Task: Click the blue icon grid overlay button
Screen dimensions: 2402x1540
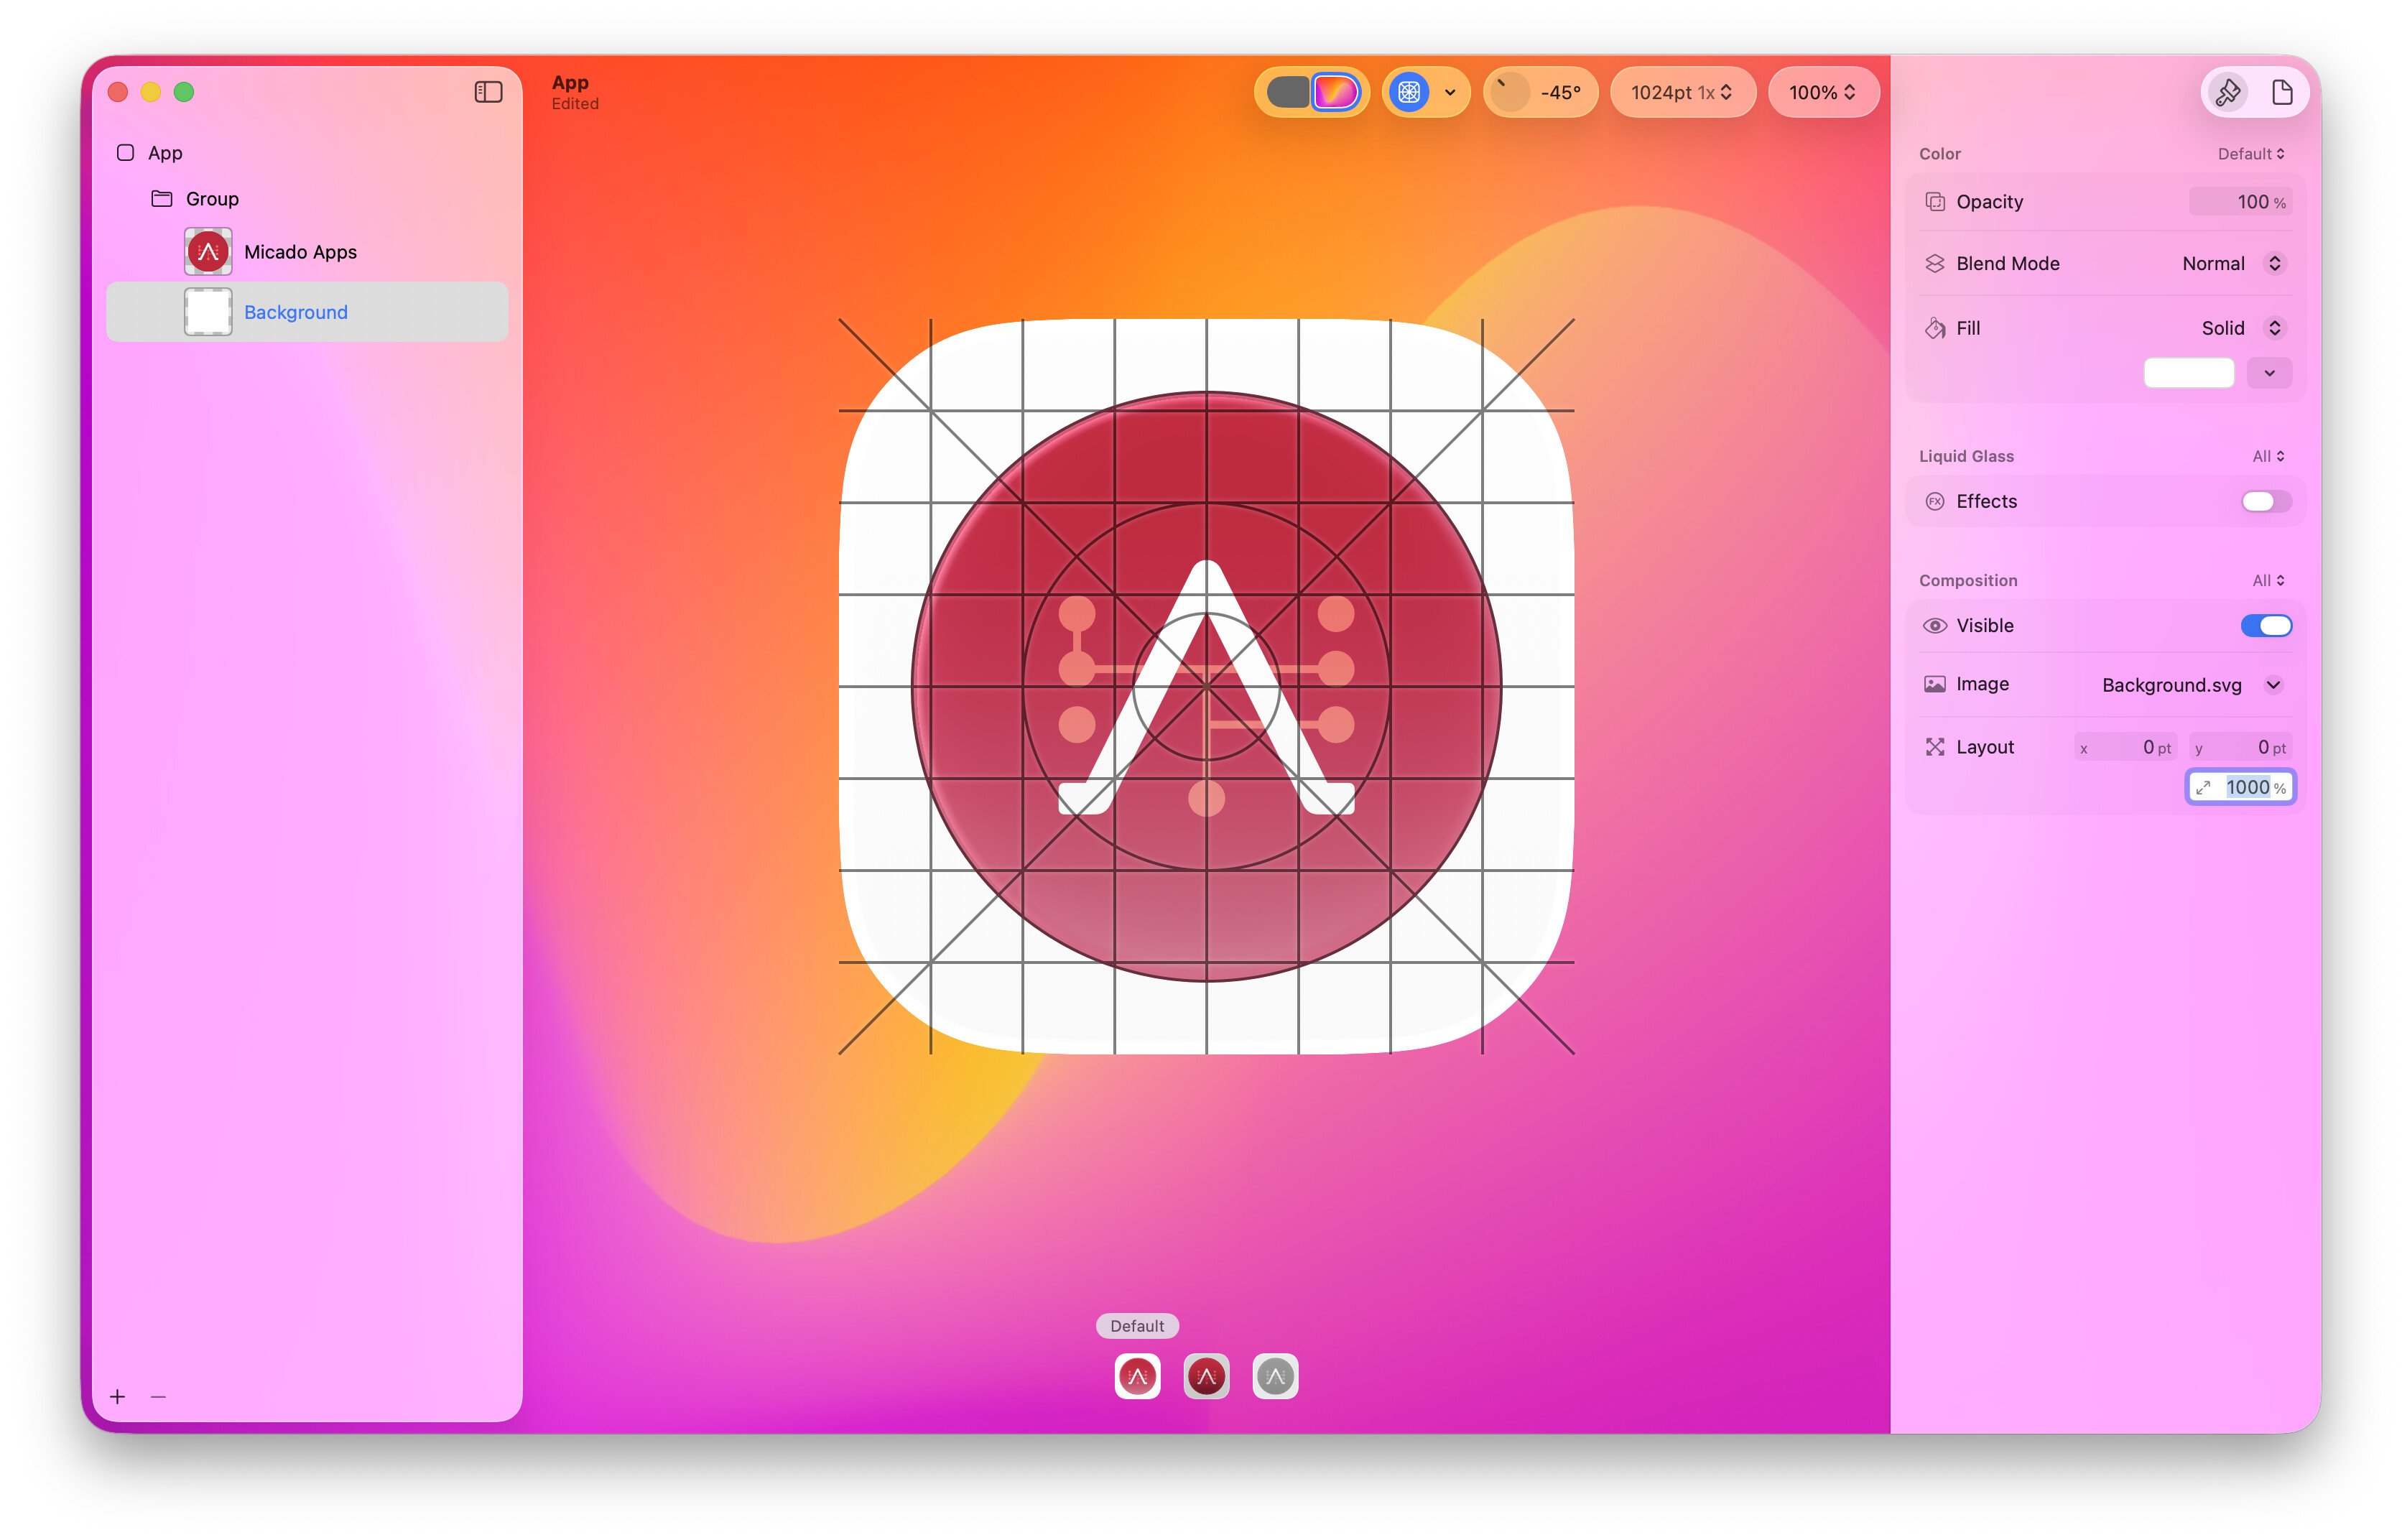Action: point(1408,92)
